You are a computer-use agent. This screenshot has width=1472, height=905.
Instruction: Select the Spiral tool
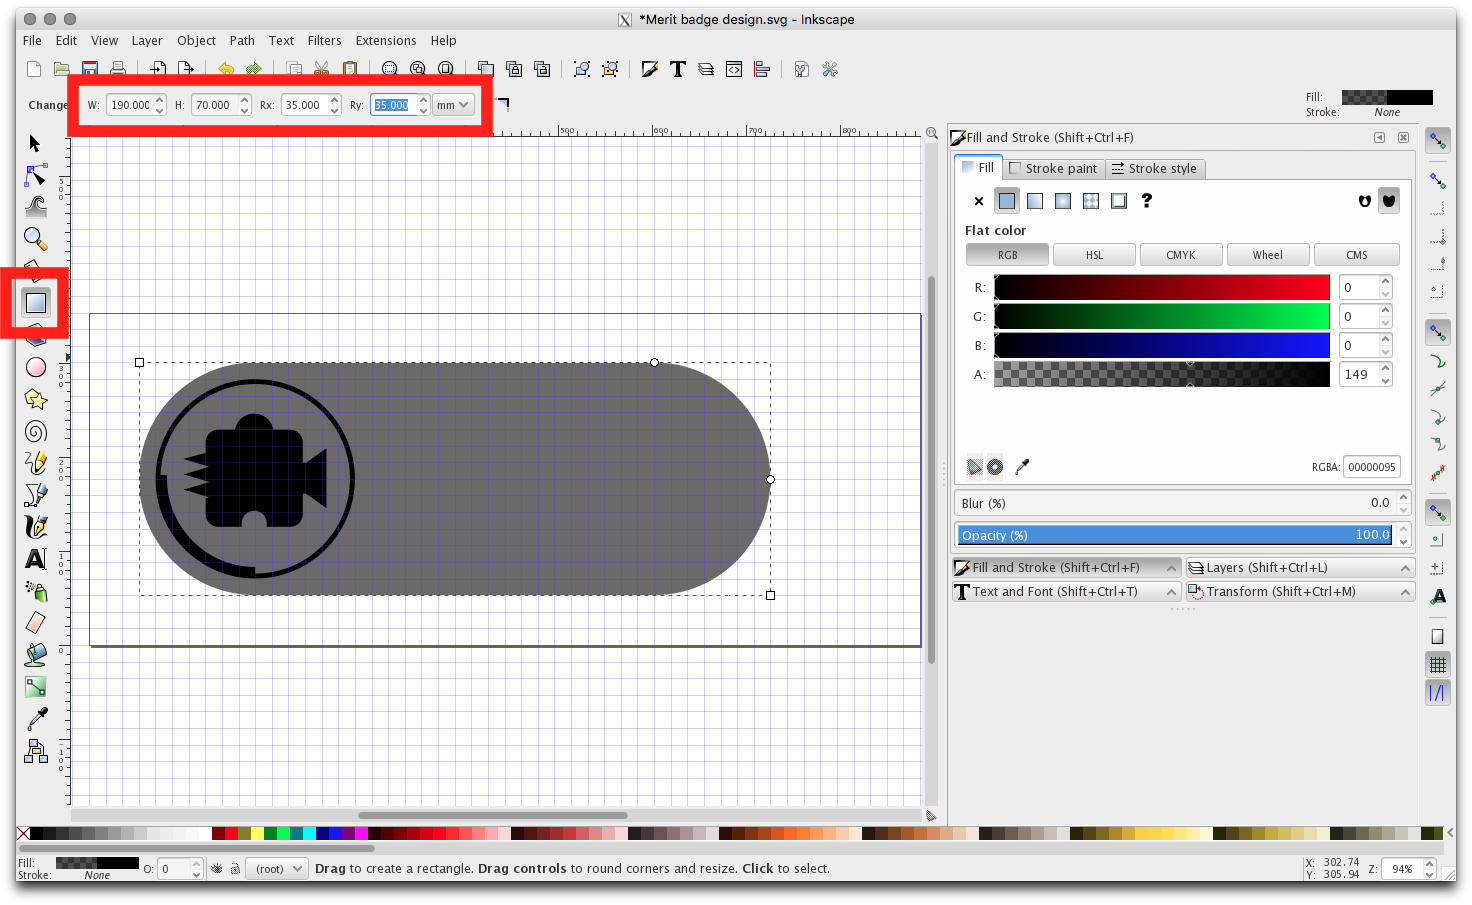tap(36, 431)
